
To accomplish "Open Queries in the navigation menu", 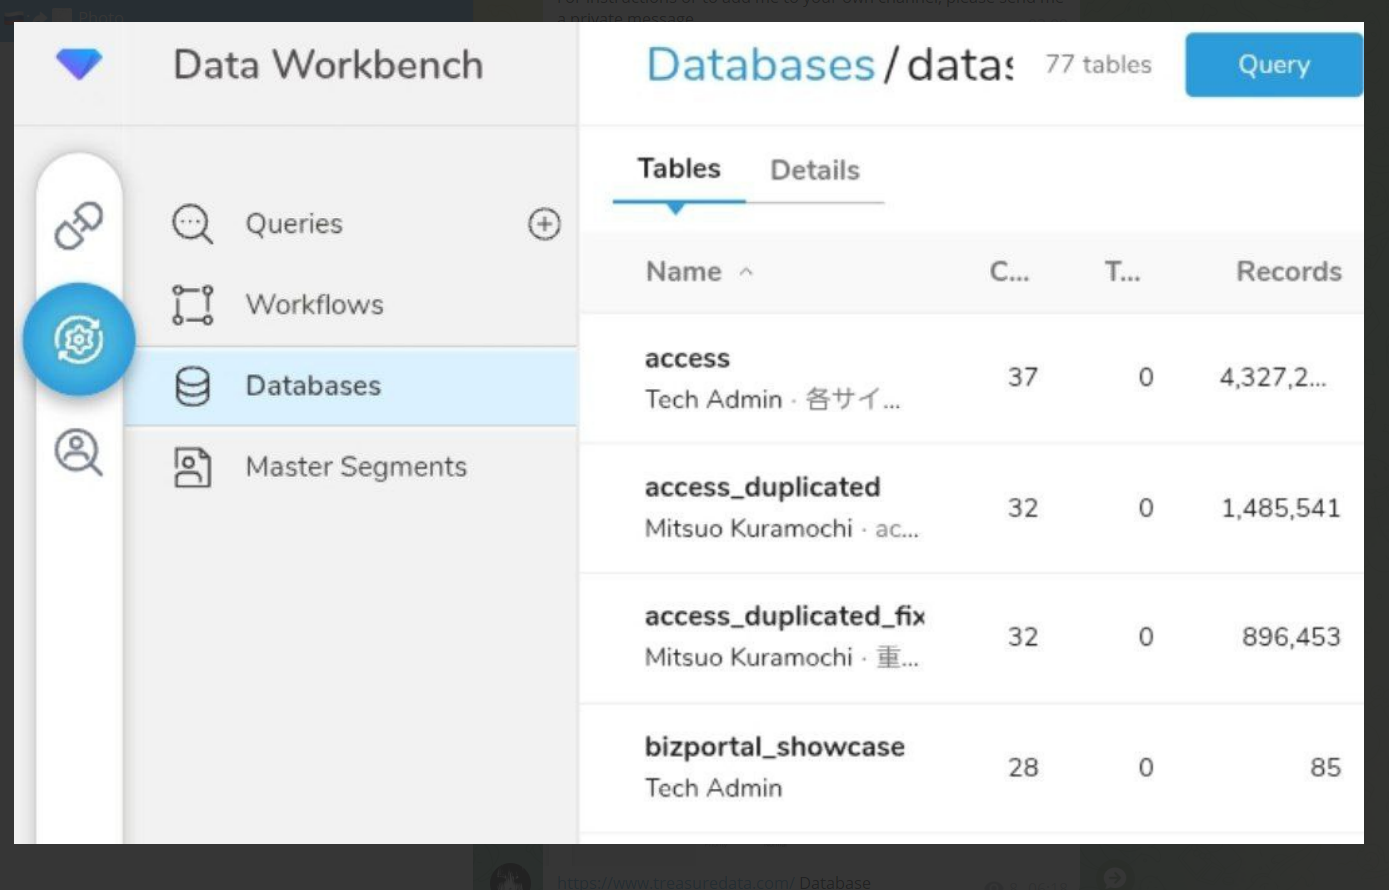I will (x=294, y=224).
